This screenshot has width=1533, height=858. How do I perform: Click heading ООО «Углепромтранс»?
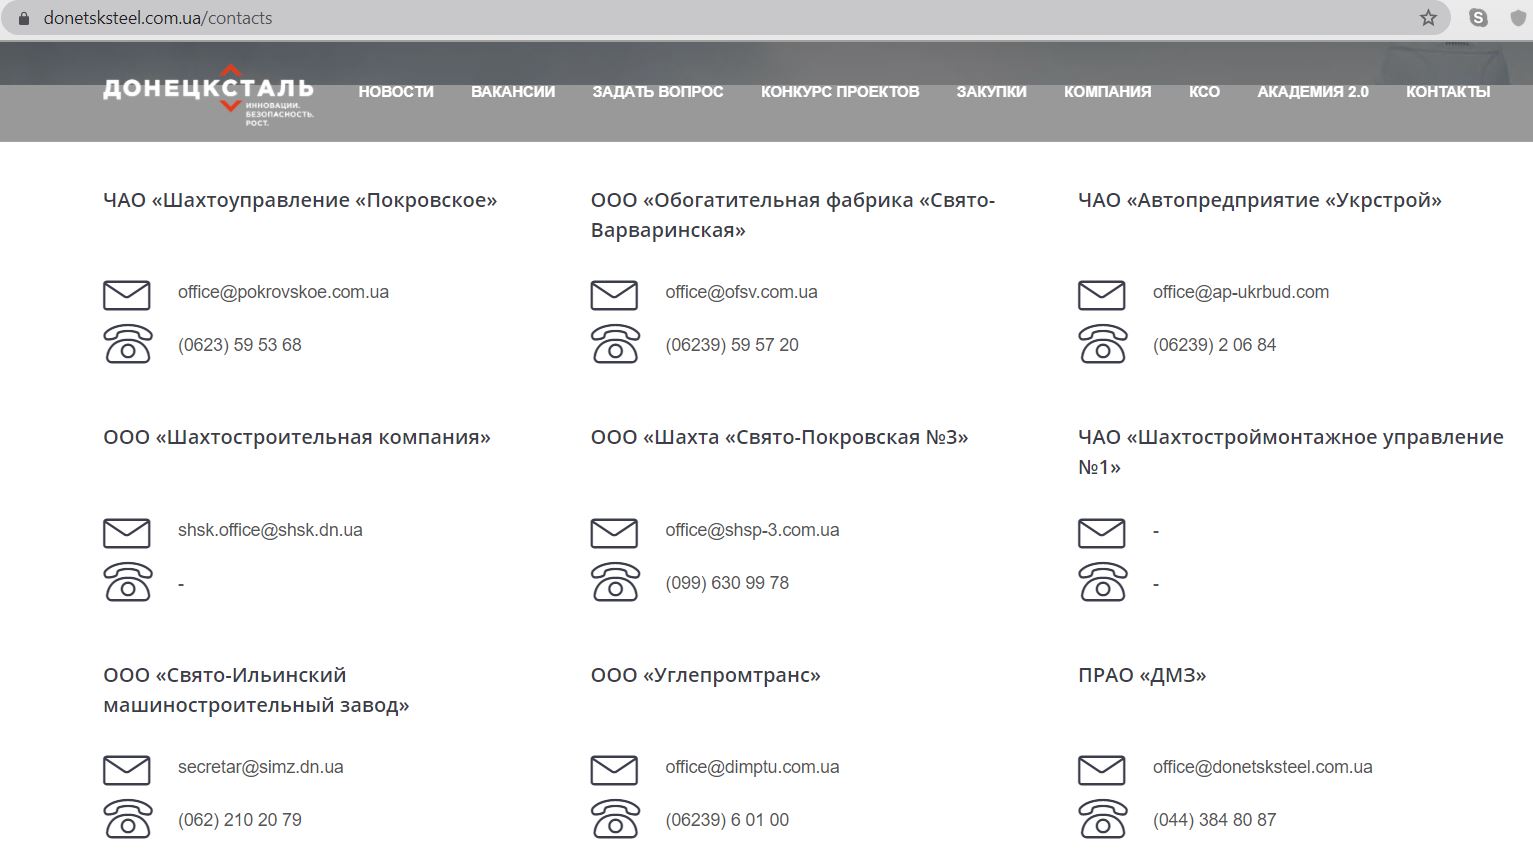pos(706,675)
